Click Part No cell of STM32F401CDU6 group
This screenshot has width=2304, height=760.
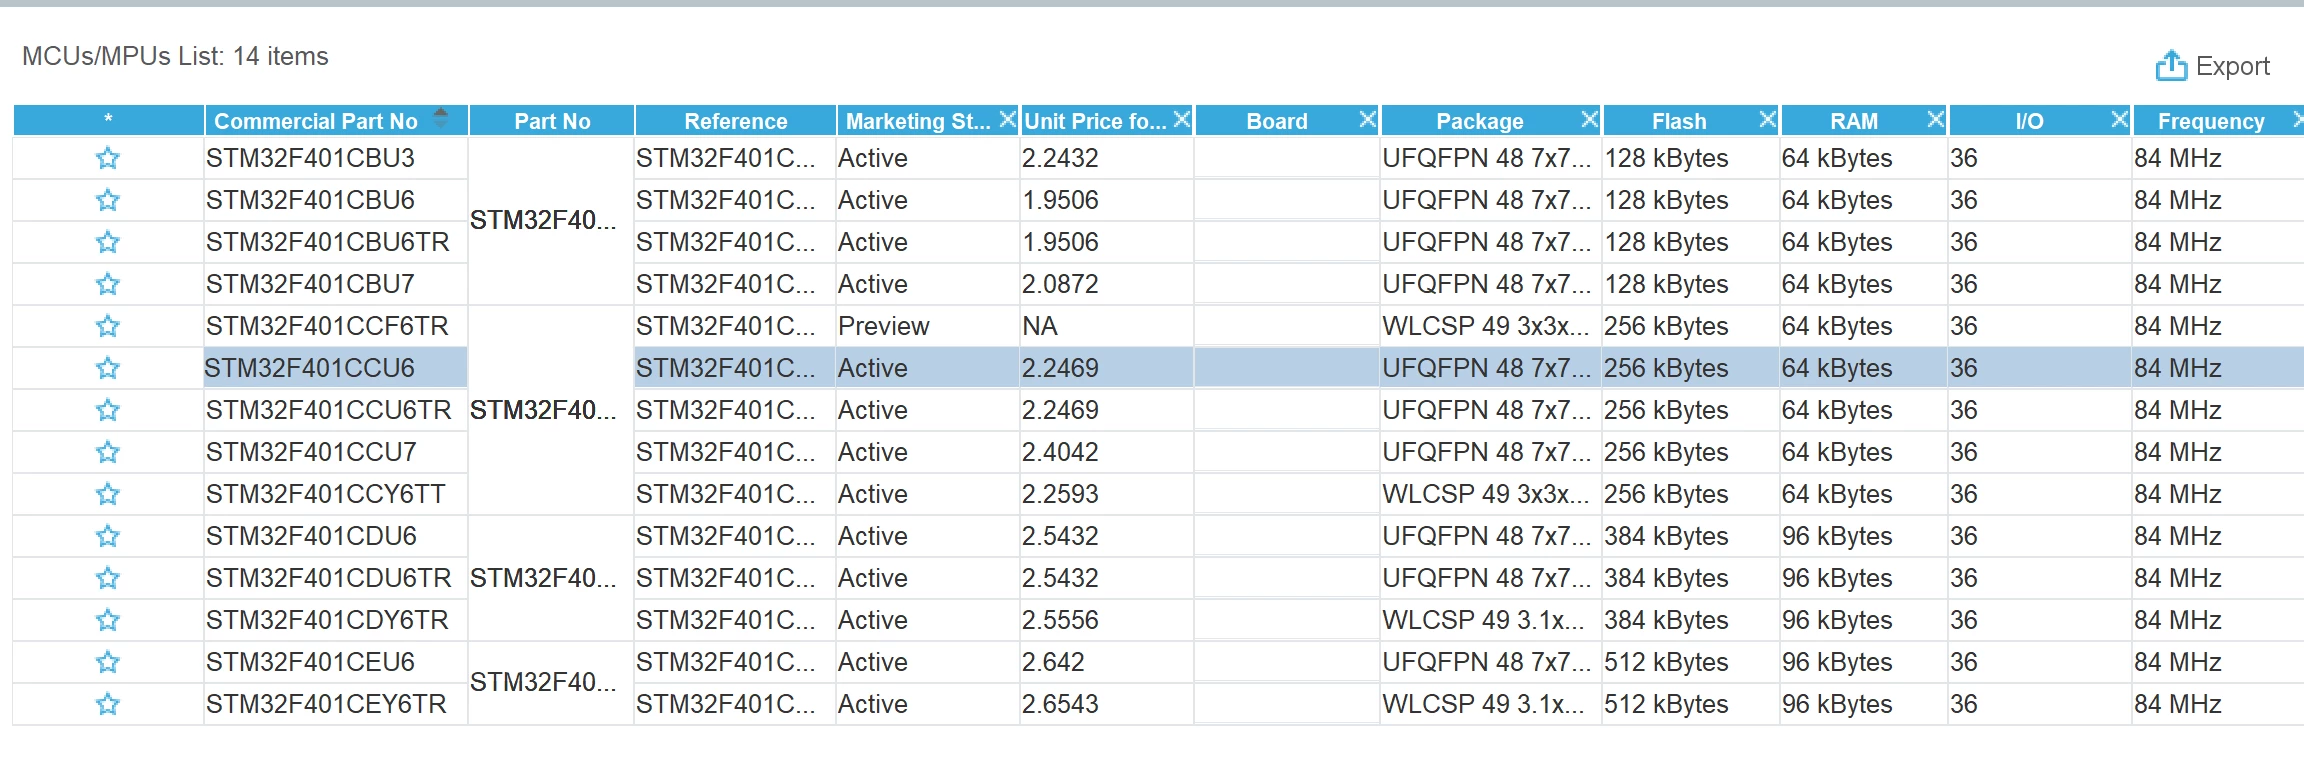click(552, 578)
